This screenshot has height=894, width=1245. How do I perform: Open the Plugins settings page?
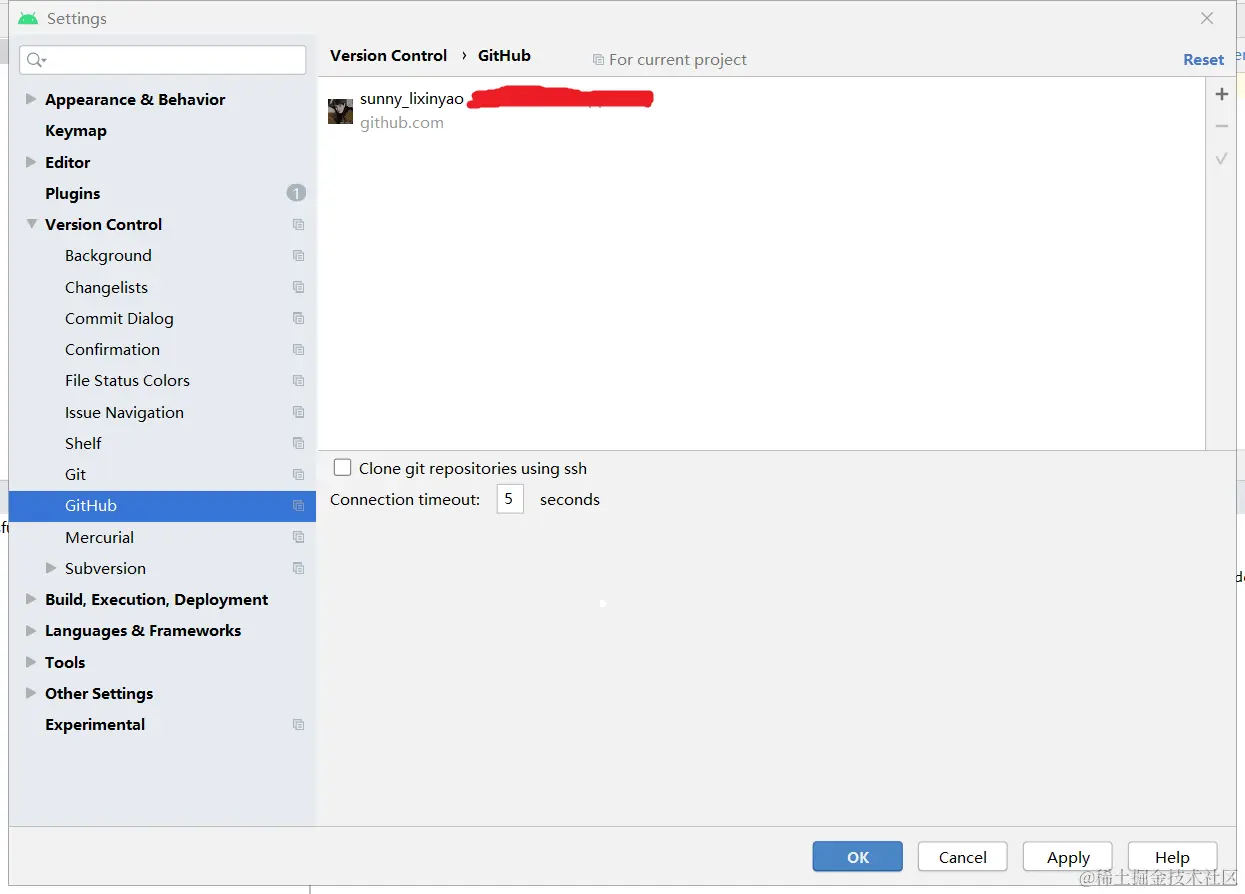(73, 193)
